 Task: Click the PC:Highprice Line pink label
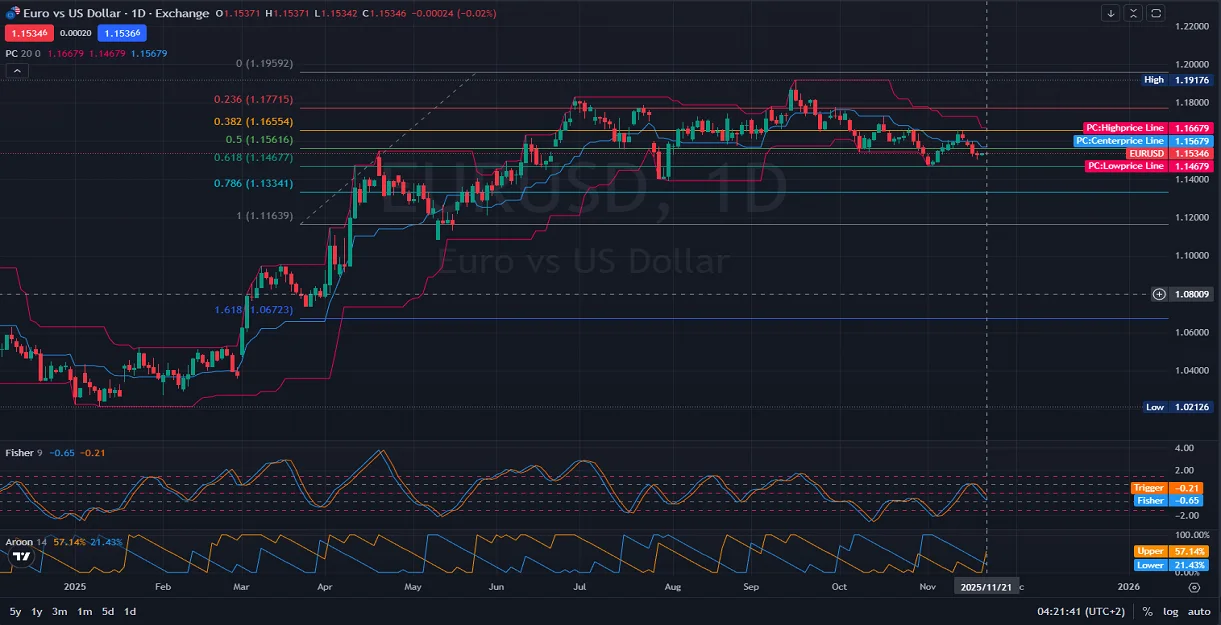[x=1125, y=128]
